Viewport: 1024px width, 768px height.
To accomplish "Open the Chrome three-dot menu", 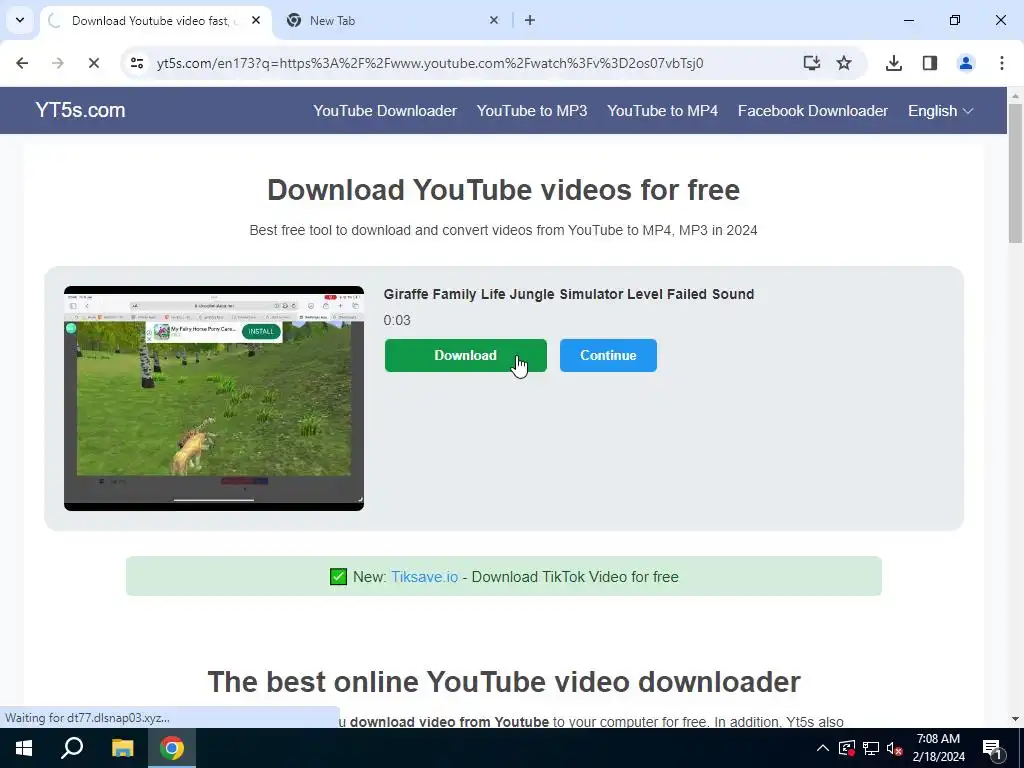I will click(x=1002, y=63).
